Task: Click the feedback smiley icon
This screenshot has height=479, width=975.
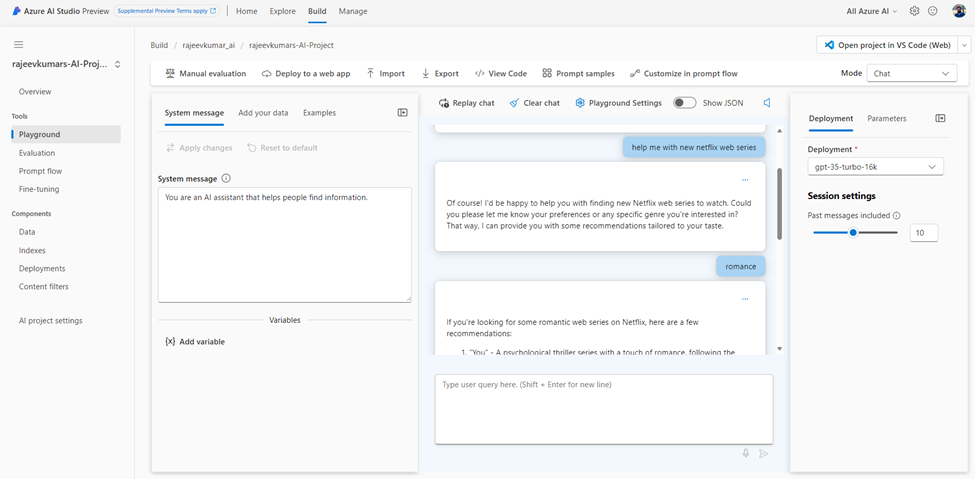Action: [933, 11]
